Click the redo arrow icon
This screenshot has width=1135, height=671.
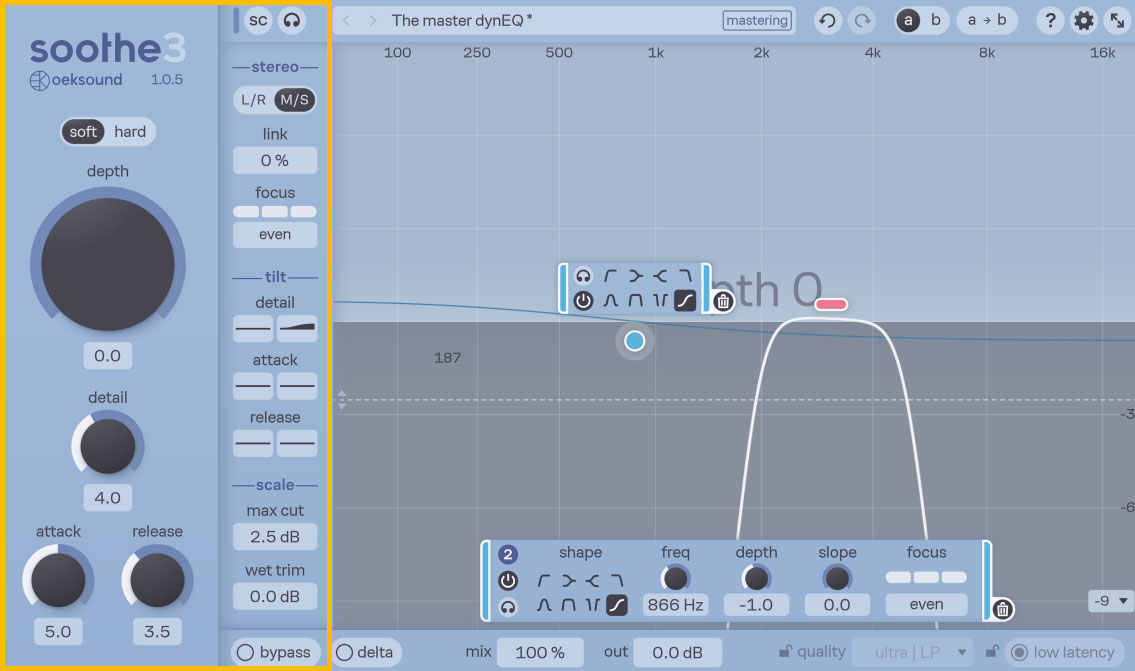[861, 20]
